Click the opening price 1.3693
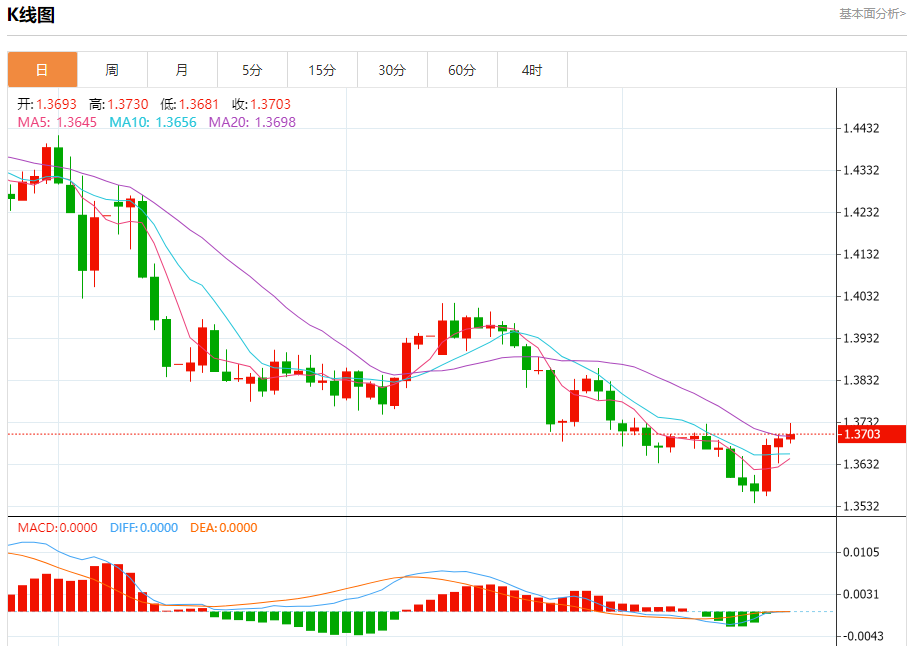 57,104
